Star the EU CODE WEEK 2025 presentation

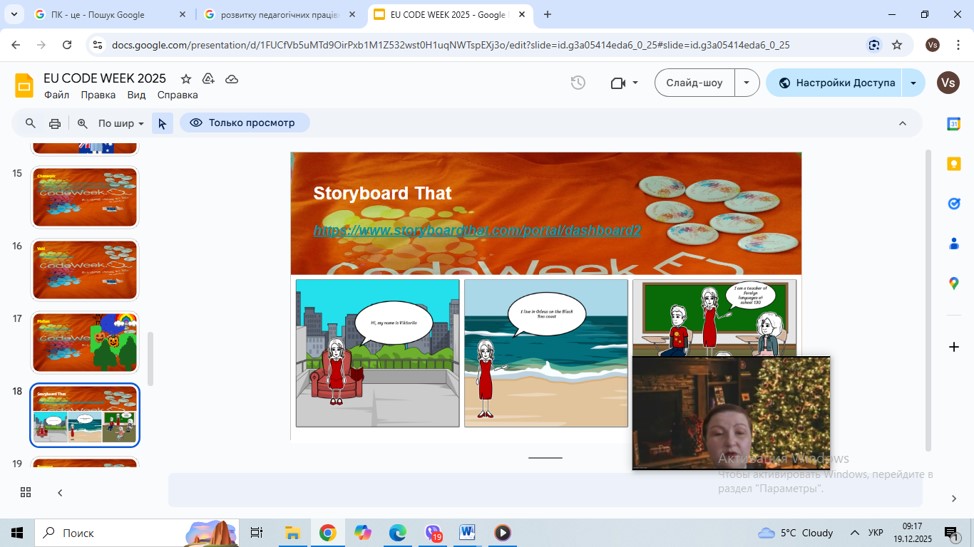186,79
